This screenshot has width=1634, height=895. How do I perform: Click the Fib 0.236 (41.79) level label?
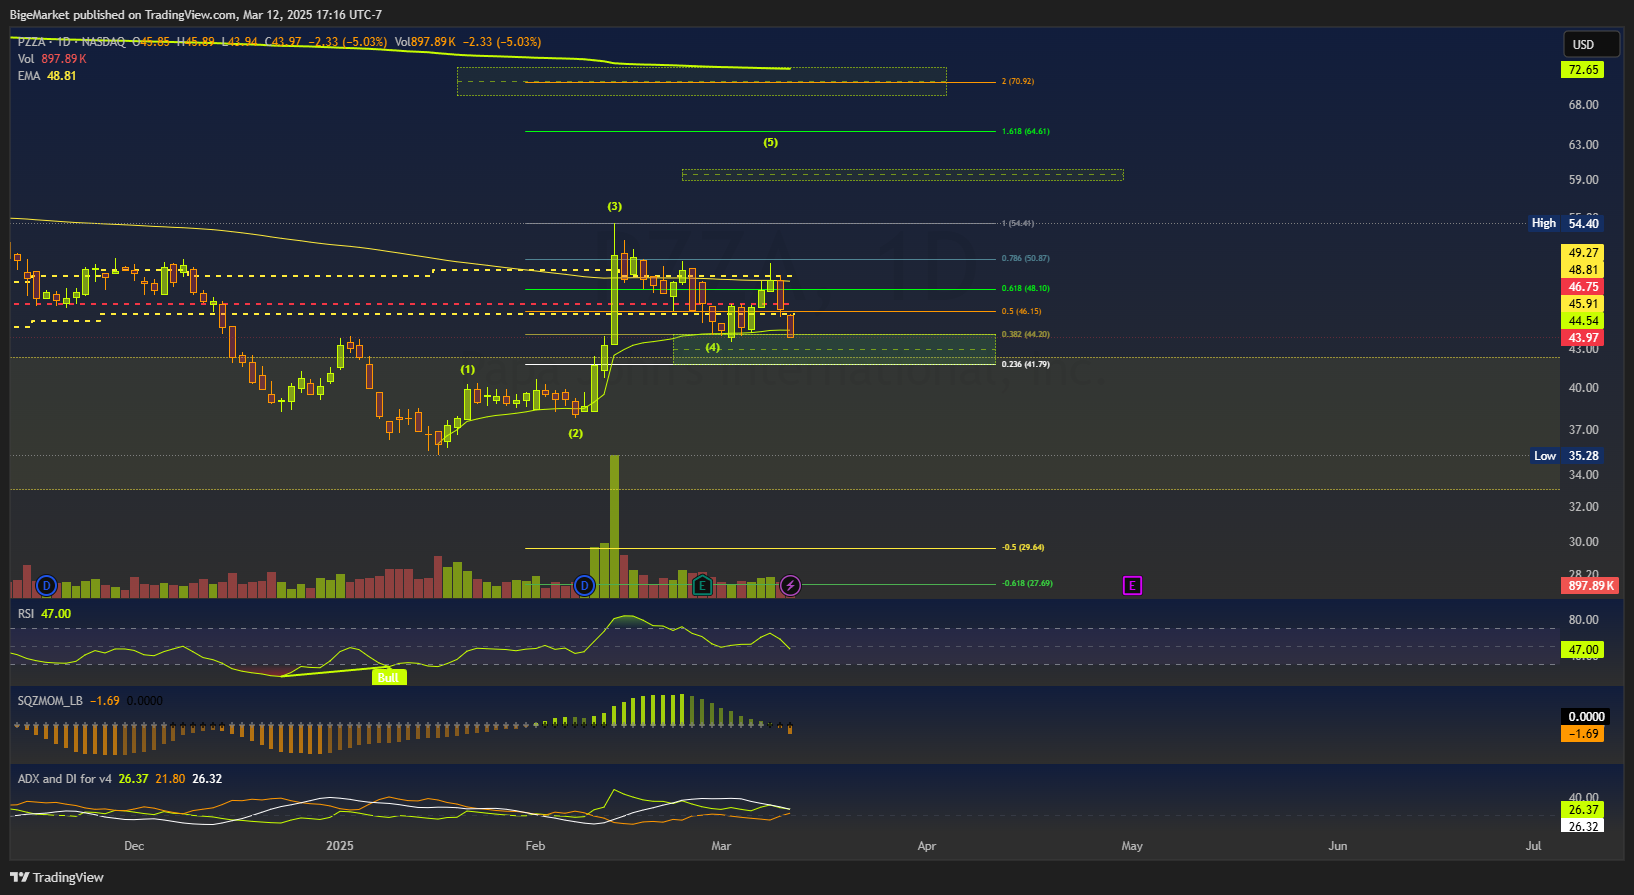point(1026,364)
